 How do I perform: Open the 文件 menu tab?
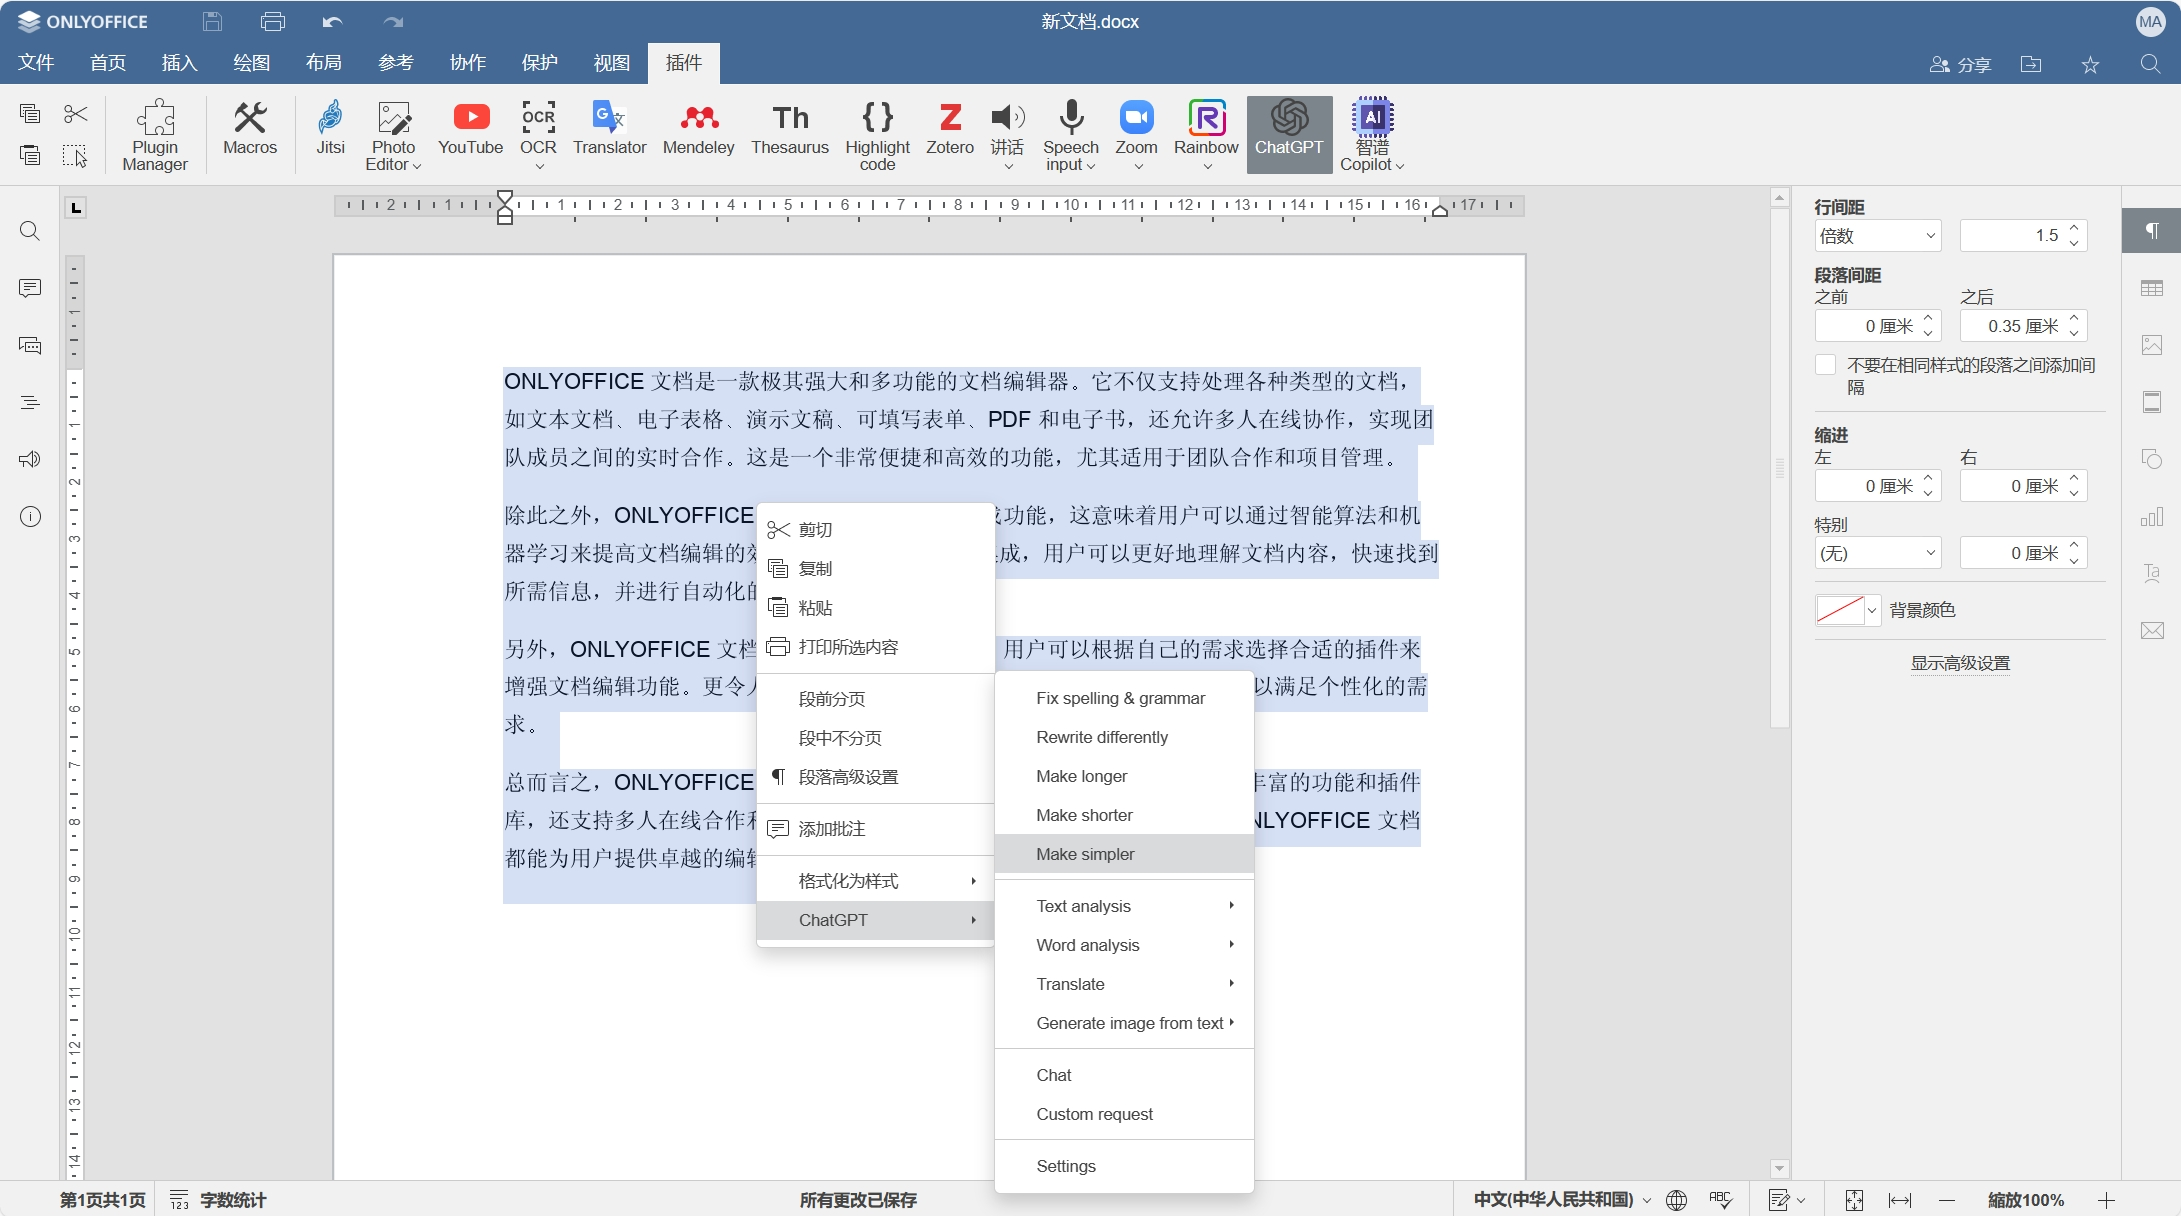tap(36, 63)
